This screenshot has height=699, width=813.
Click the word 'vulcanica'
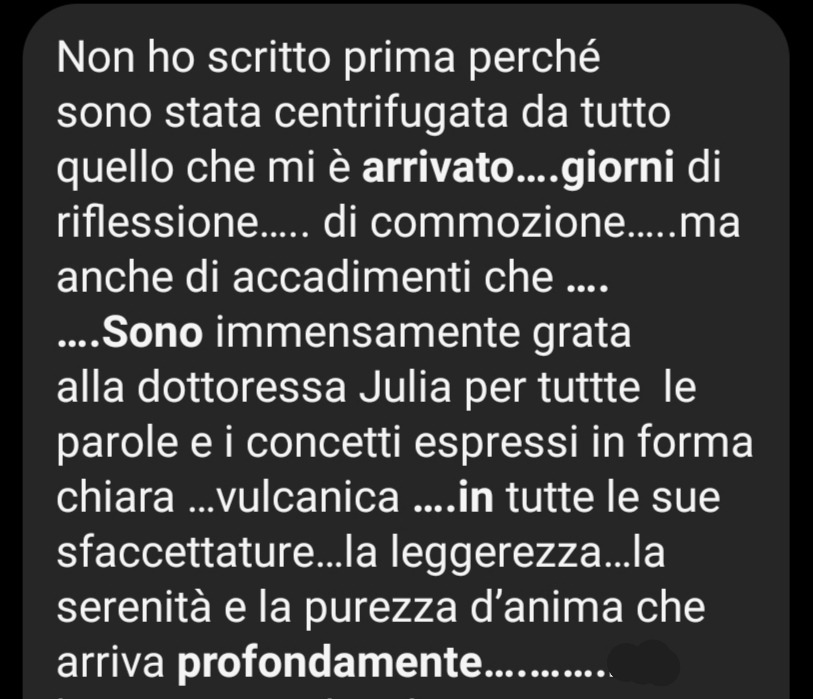click(x=308, y=498)
